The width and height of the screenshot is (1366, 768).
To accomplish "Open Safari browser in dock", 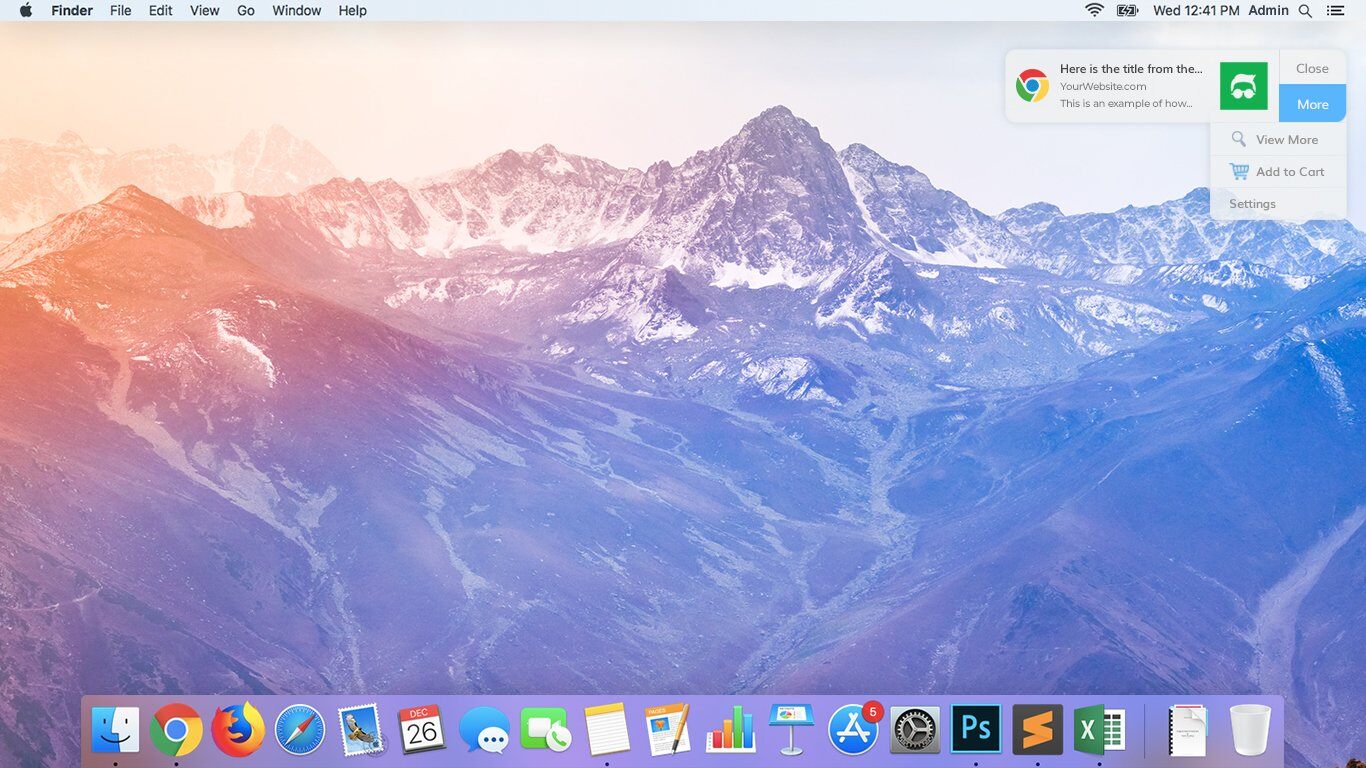I will tap(300, 730).
